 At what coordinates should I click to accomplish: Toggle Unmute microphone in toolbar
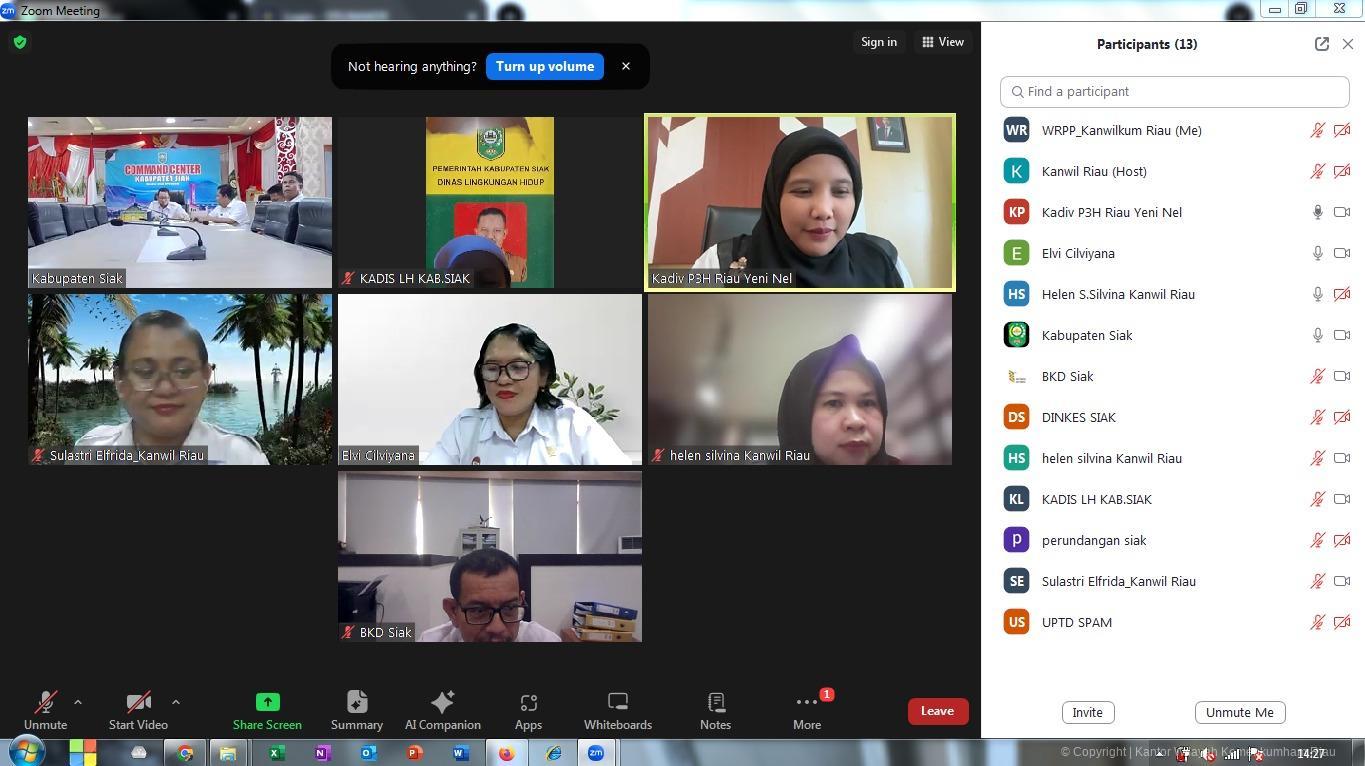tap(45, 711)
